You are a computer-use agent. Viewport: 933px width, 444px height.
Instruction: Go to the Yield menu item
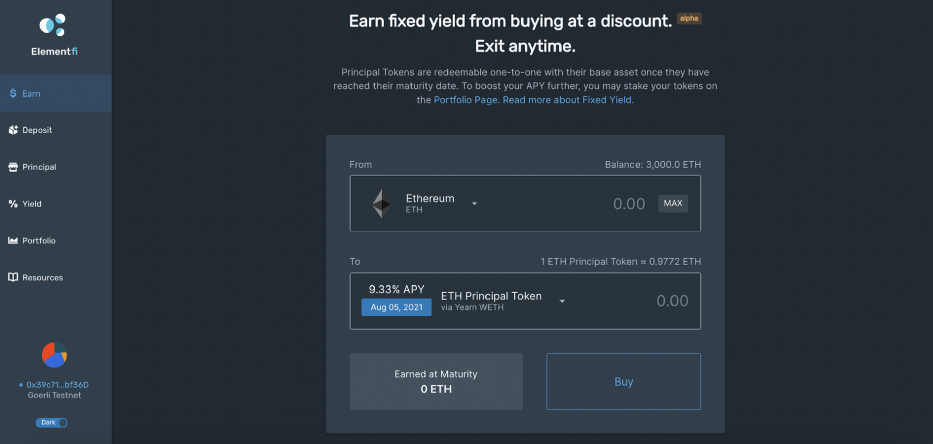point(32,204)
